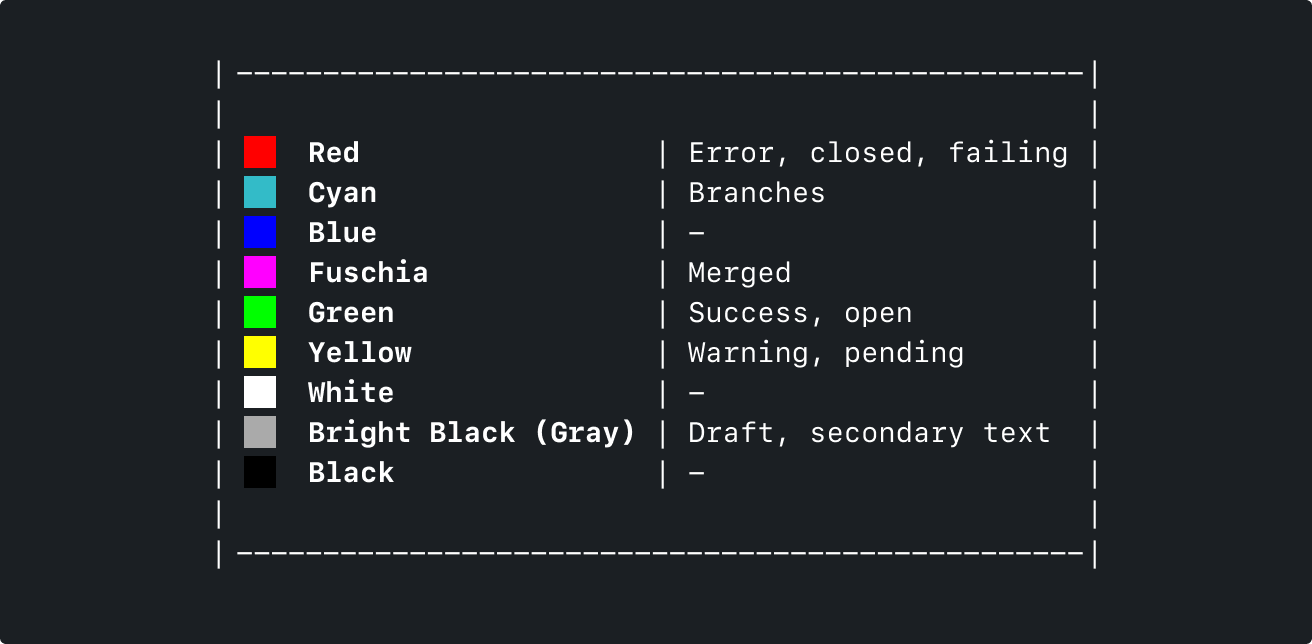Viewport: 1312px width, 644px height.
Task: Select the yellow color swatch
Action: tap(260, 352)
